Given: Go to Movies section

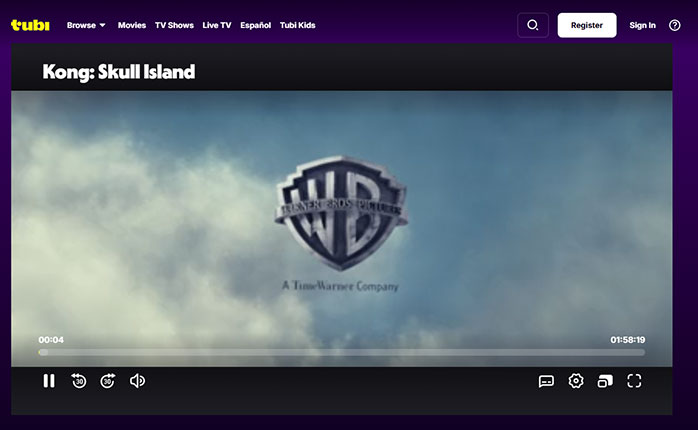Looking at the screenshot, I should (131, 25).
